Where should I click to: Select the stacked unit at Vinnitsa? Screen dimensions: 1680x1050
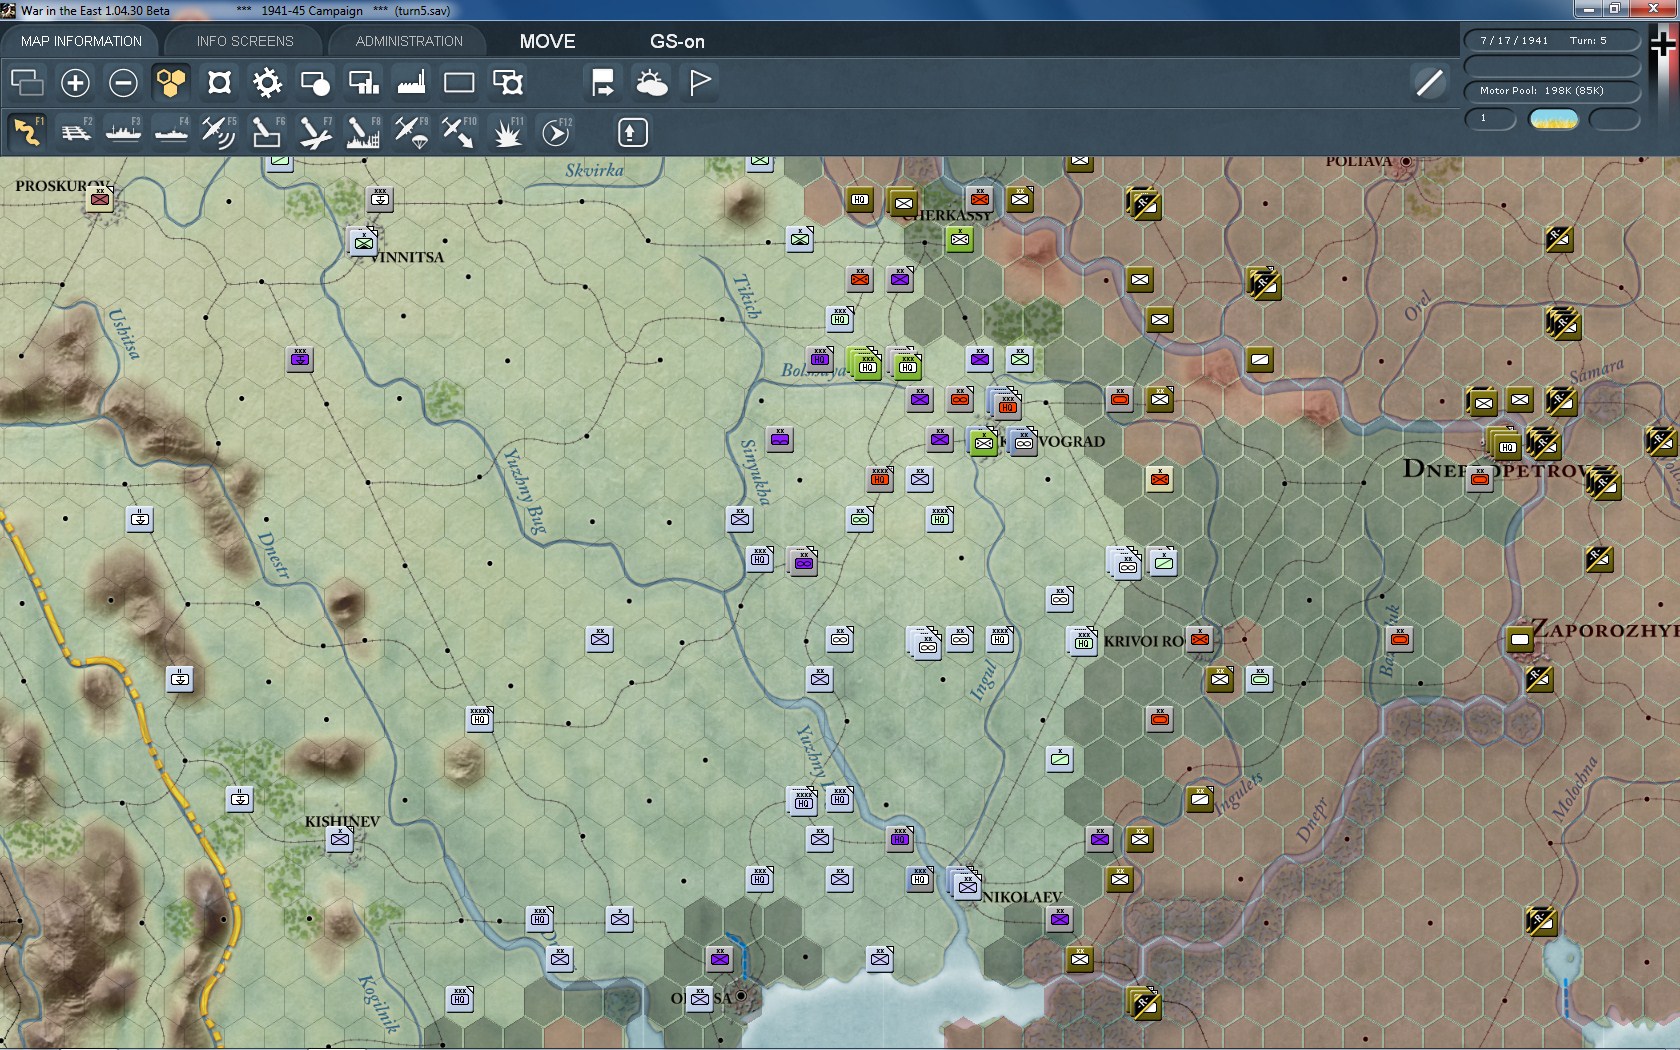pyautogui.click(x=363, y=241)
